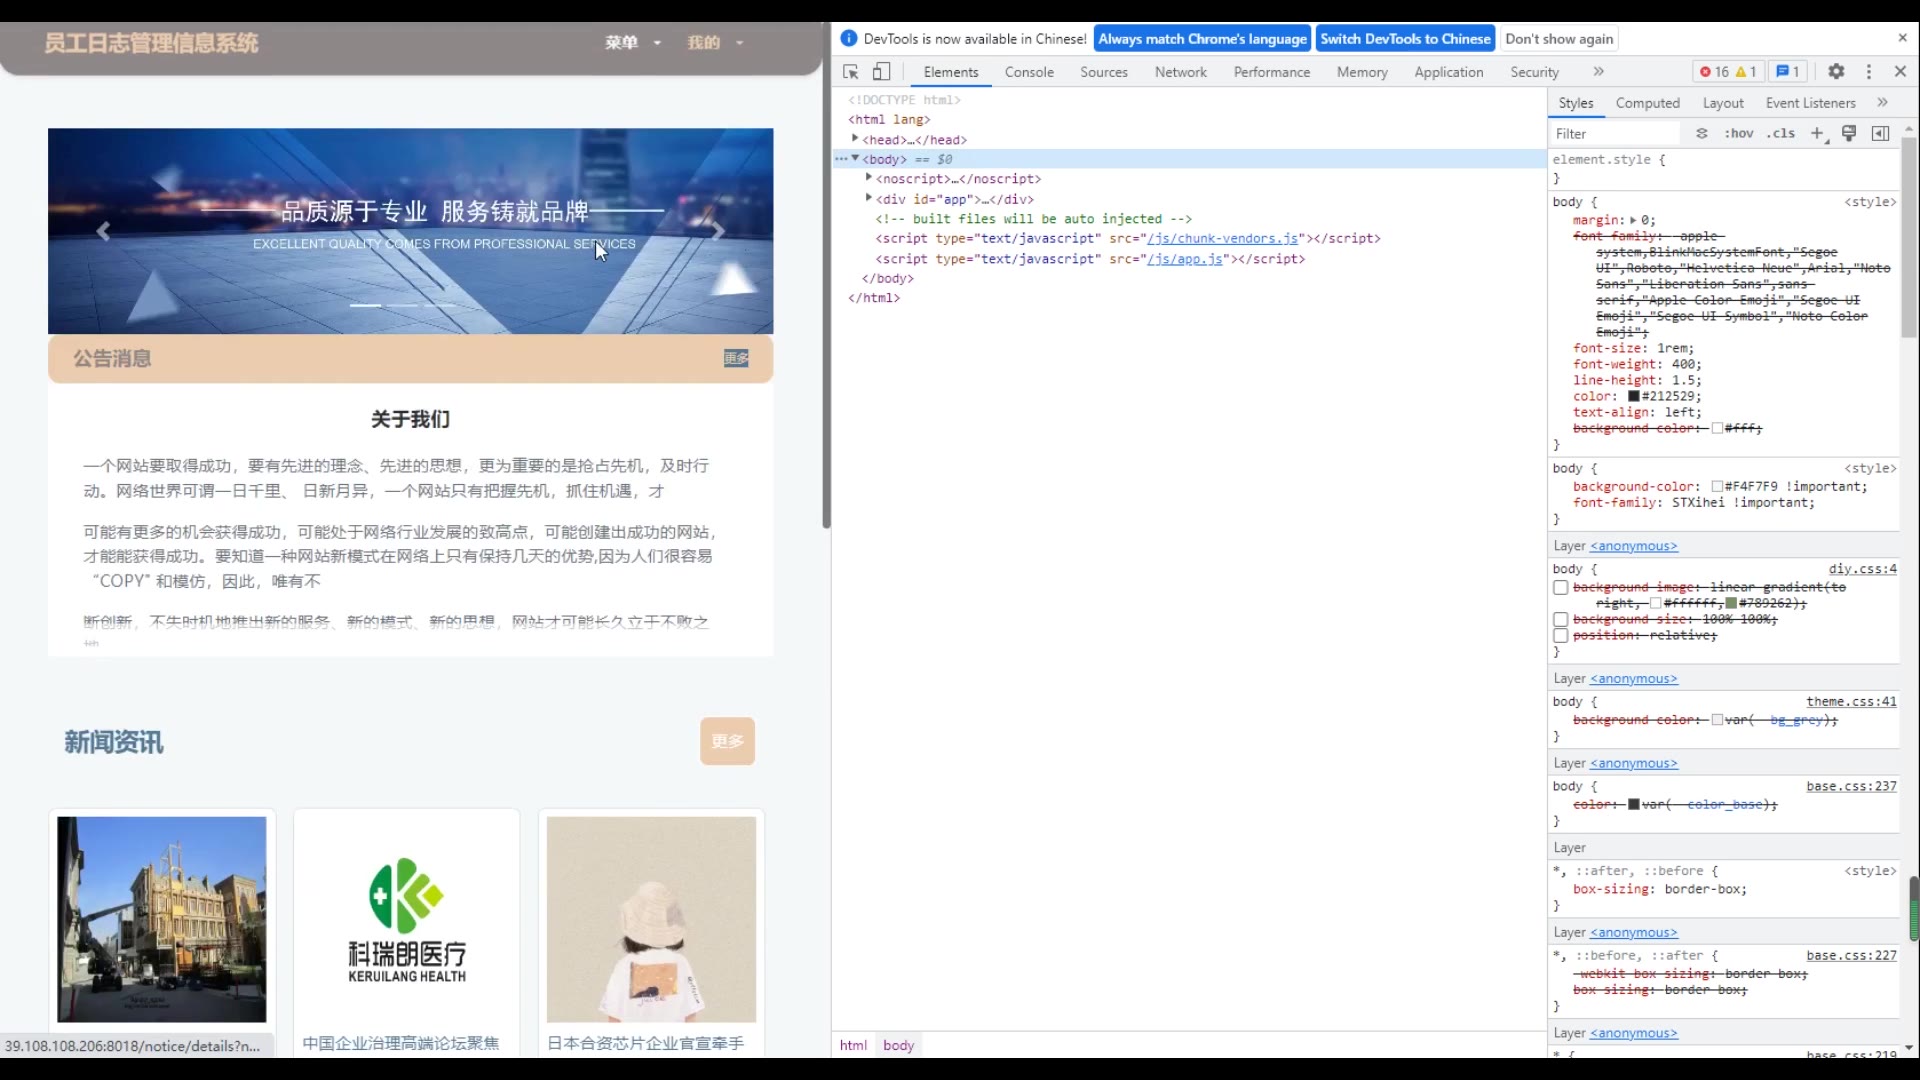Screen dimensions: 1920x1080
Task: Close the DevTools panel
Action: click(x=1900, y=72)
